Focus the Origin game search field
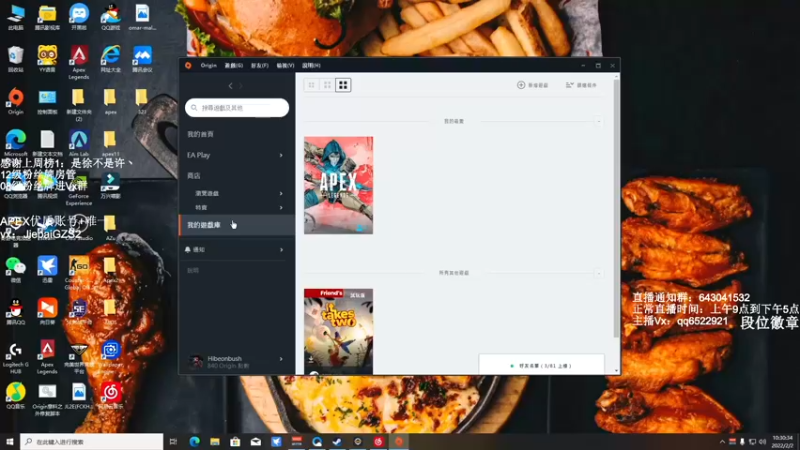800x450 pixels. point(237,108)
